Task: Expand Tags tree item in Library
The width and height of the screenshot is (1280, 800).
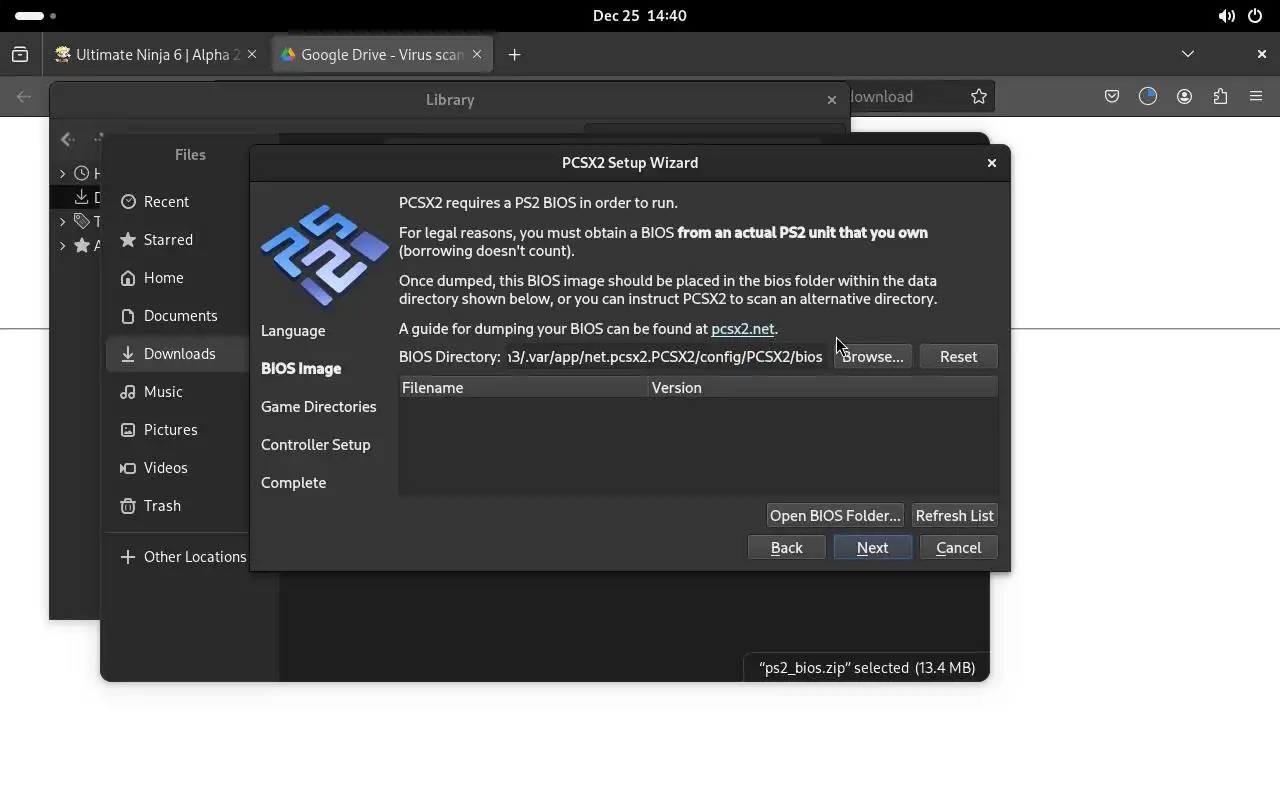Action: tap(62, 222)
